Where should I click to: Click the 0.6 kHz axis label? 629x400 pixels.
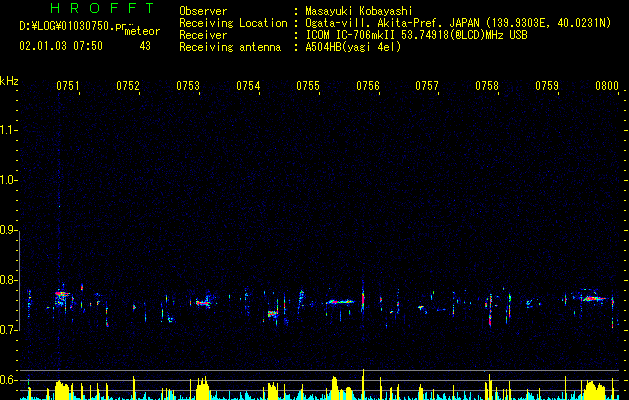tap(9, 380)
